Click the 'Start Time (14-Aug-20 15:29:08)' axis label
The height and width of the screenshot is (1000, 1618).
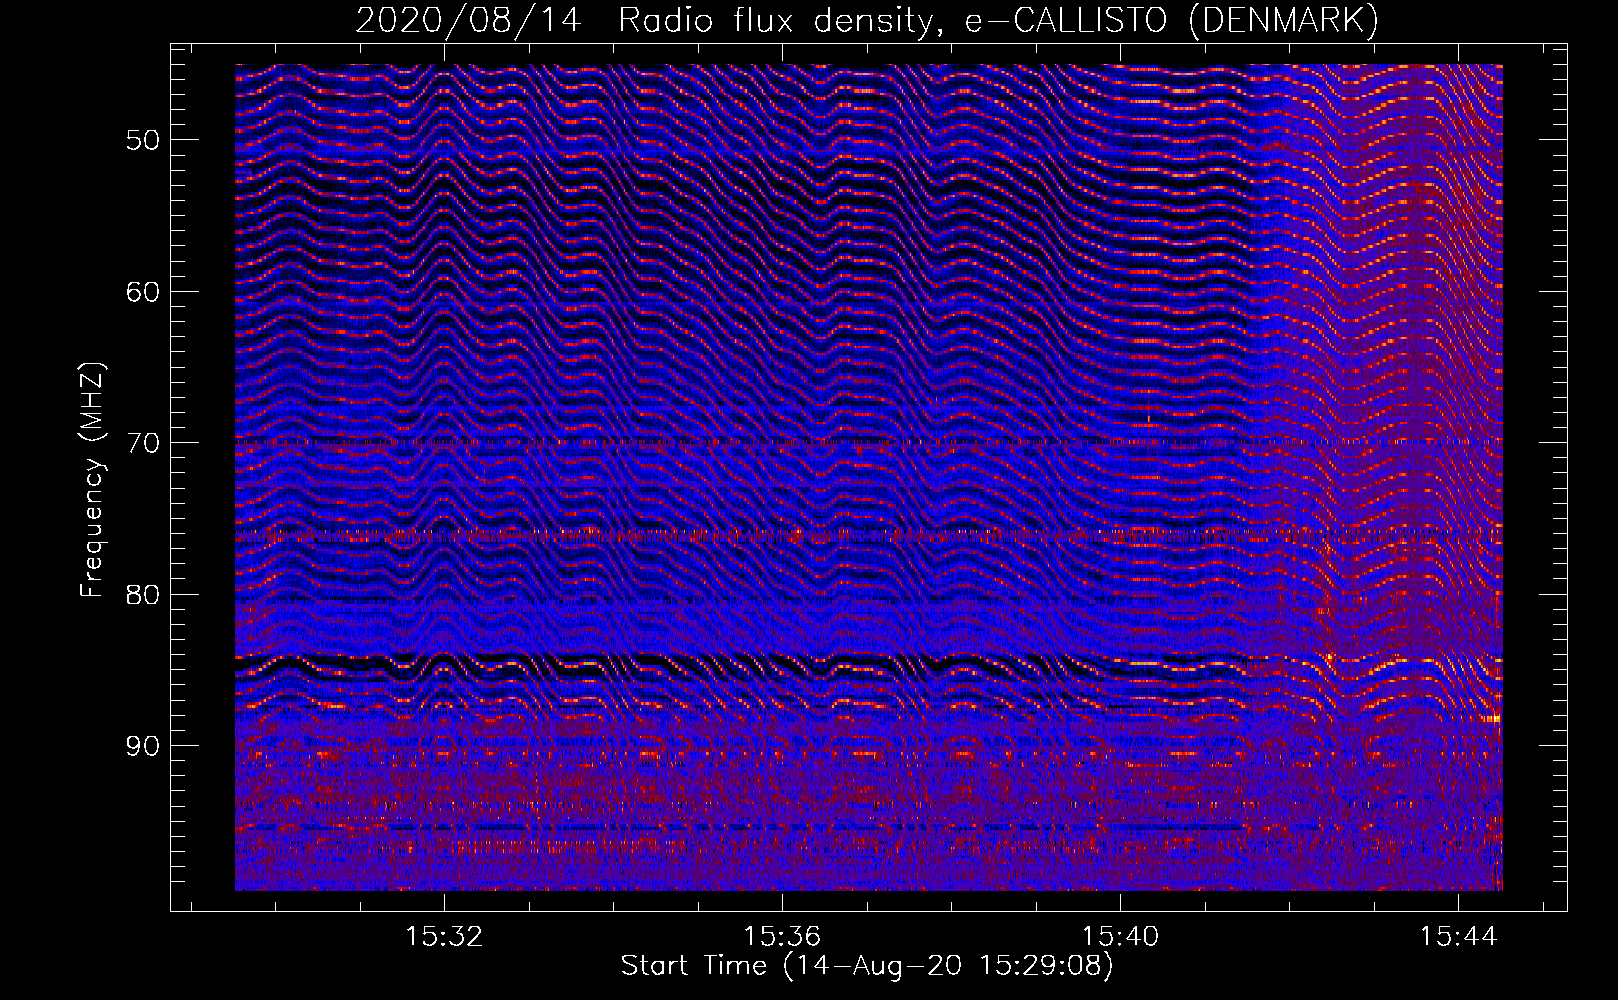coord(867,966)
